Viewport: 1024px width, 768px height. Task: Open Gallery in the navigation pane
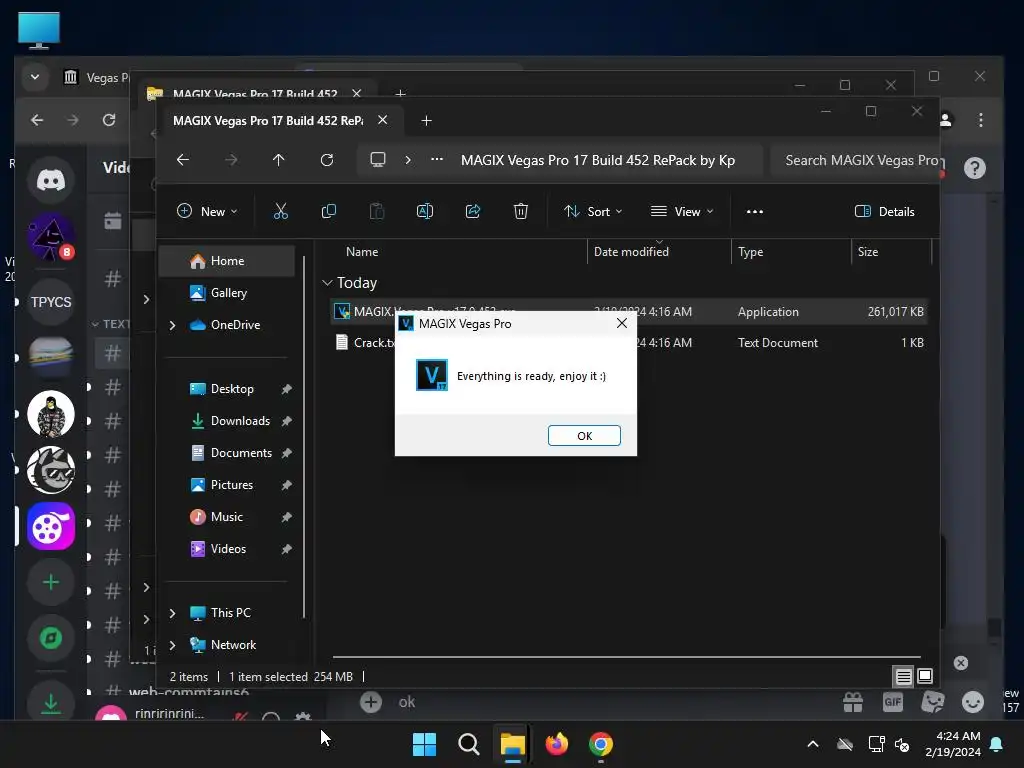[x=229, y=293]
